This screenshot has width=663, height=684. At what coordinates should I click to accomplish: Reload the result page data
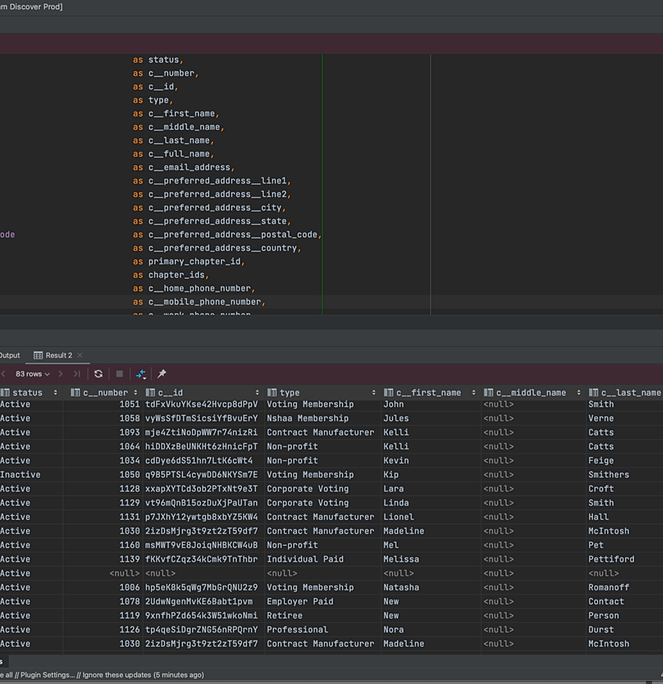pos(98,374)
